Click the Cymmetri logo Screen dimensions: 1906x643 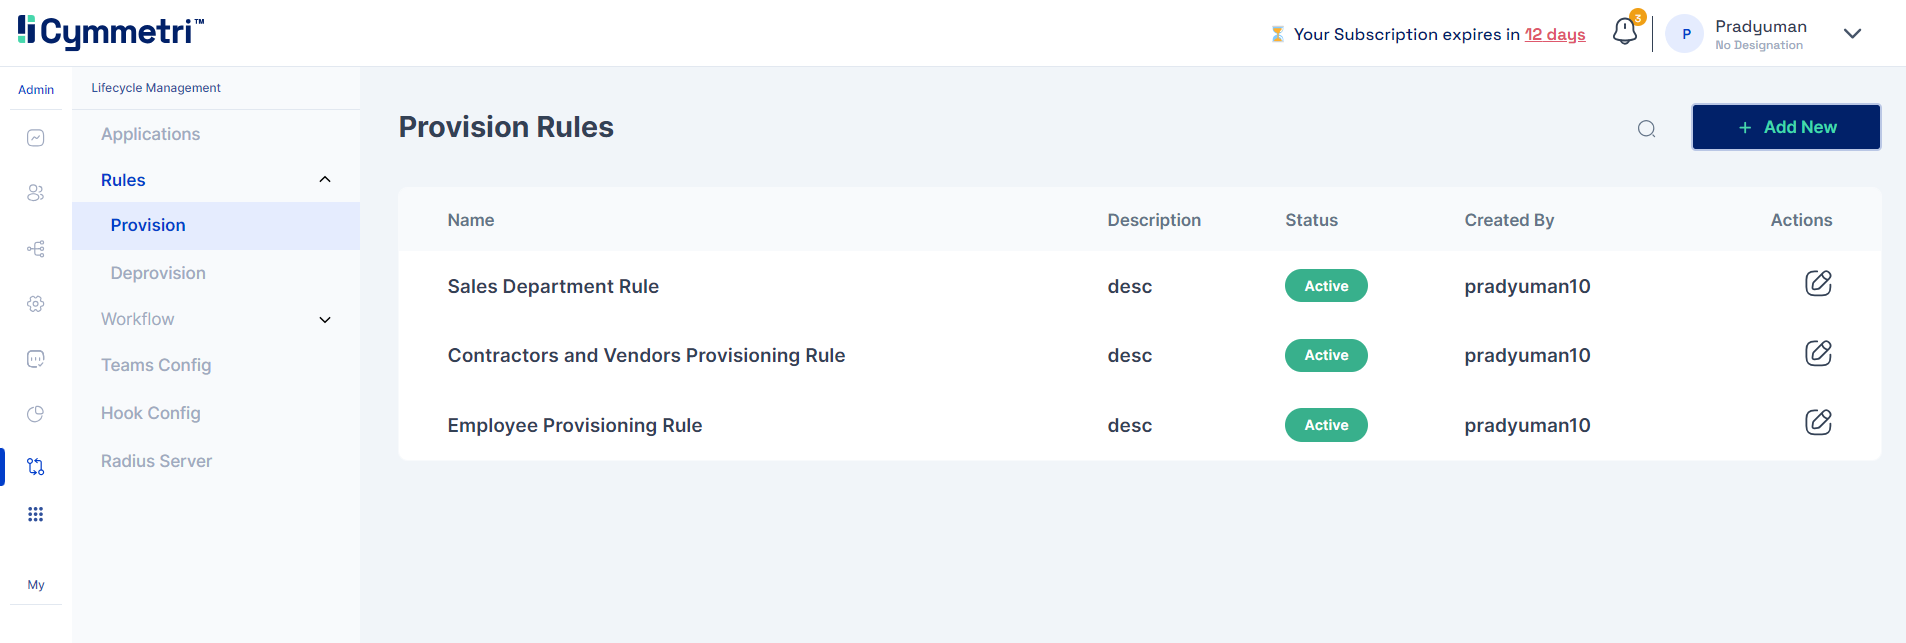point(110,32)
